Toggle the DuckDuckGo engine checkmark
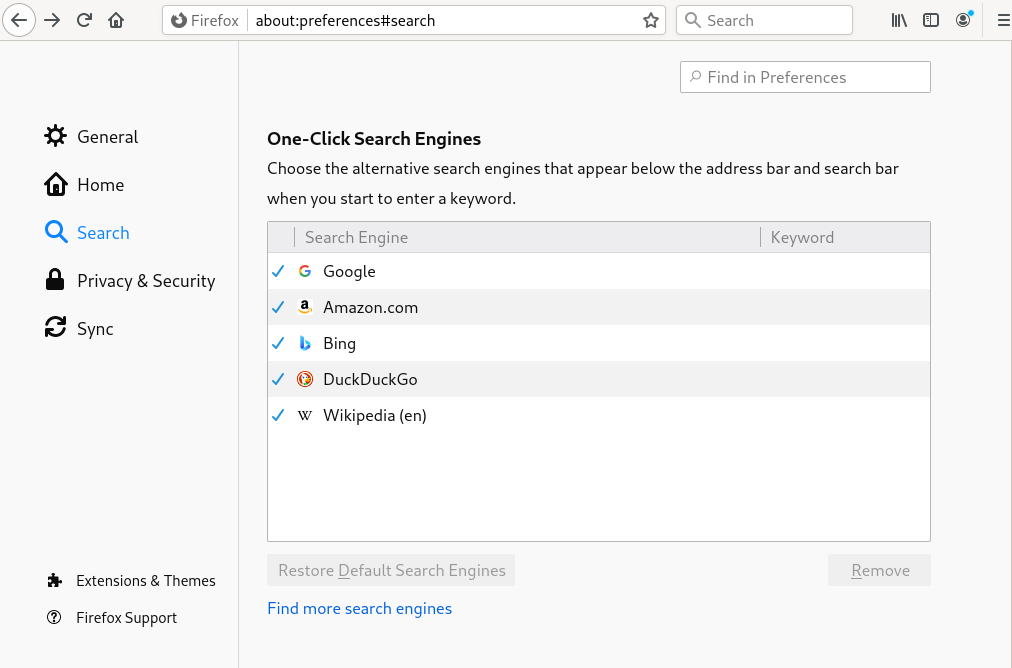The width and height of the screenshot is (1012, 668). [x=278, y=380]
